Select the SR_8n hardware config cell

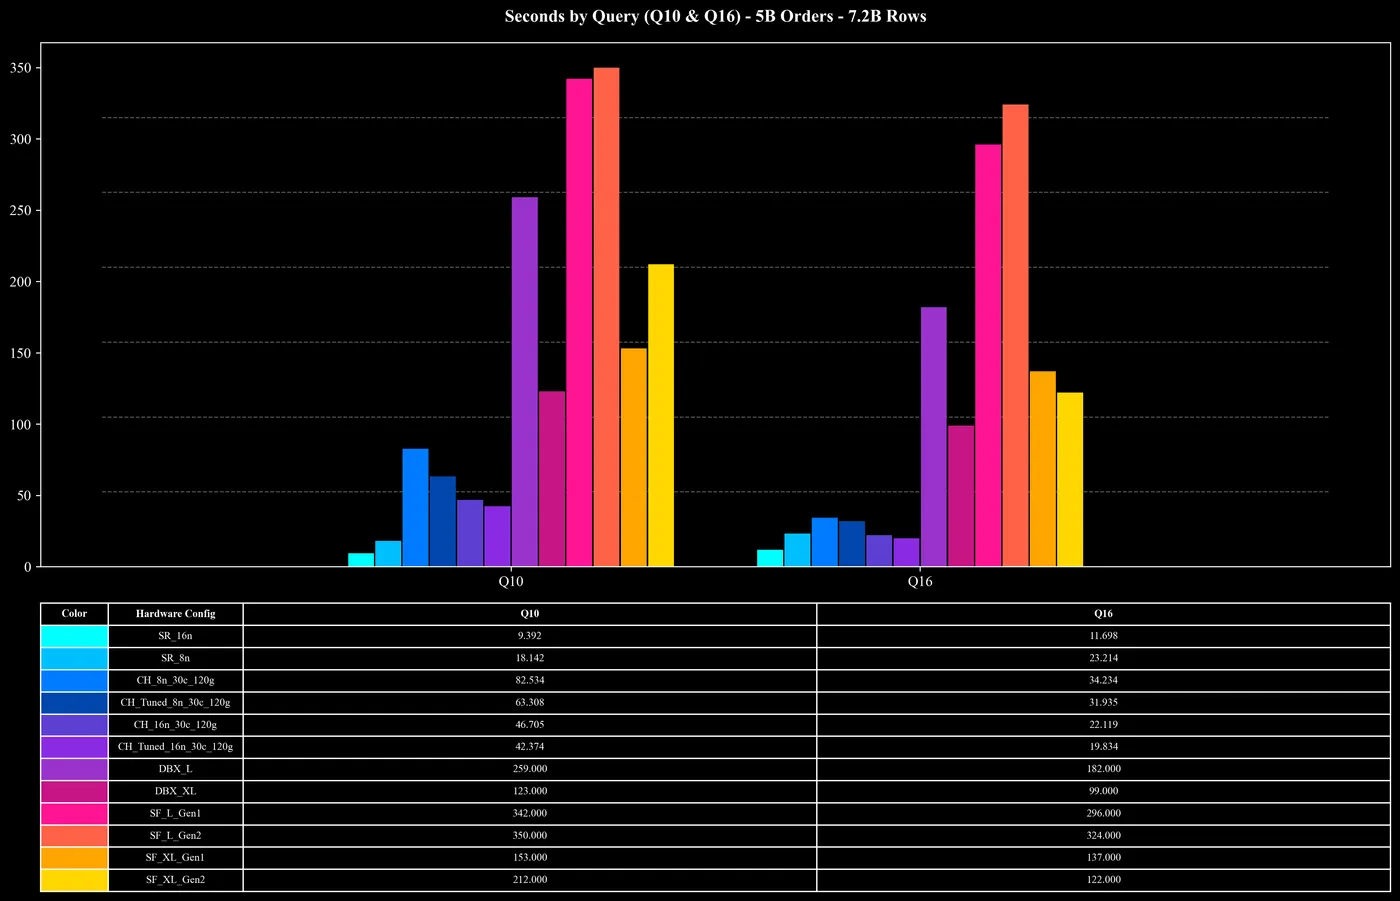(175, 658)
